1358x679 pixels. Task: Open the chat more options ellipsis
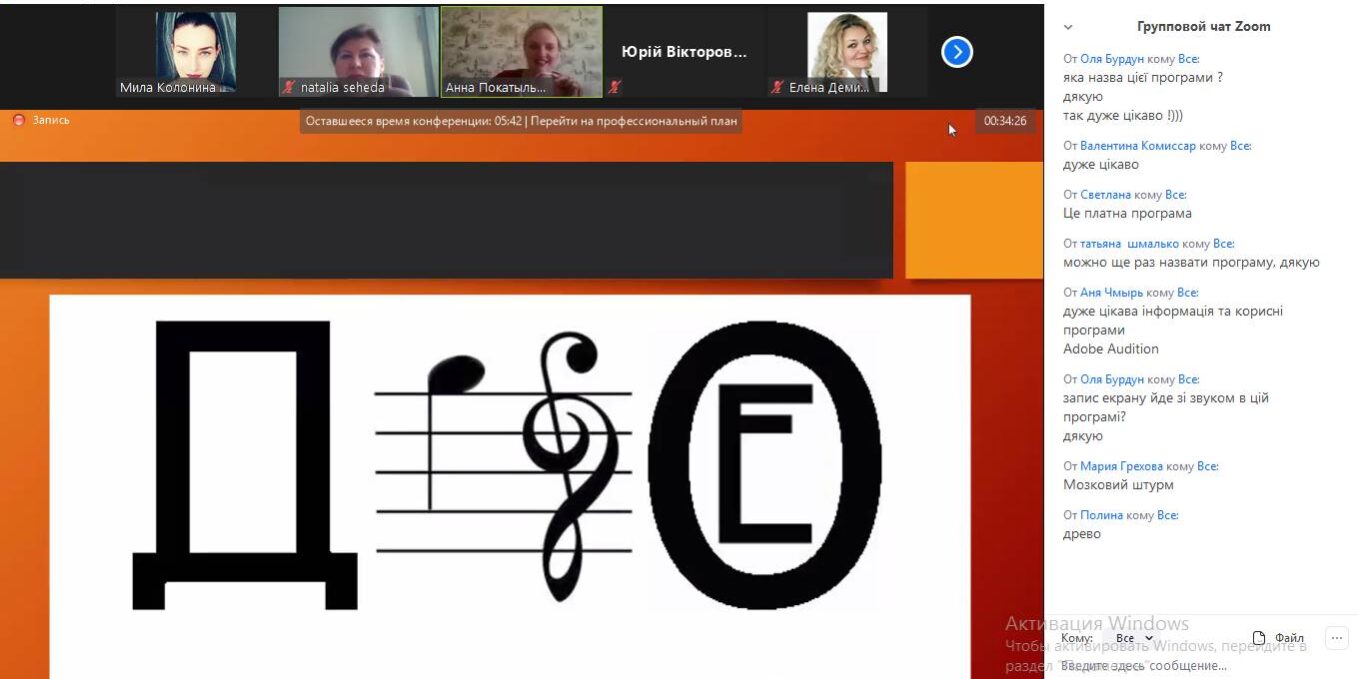[x=1336, y=638]
